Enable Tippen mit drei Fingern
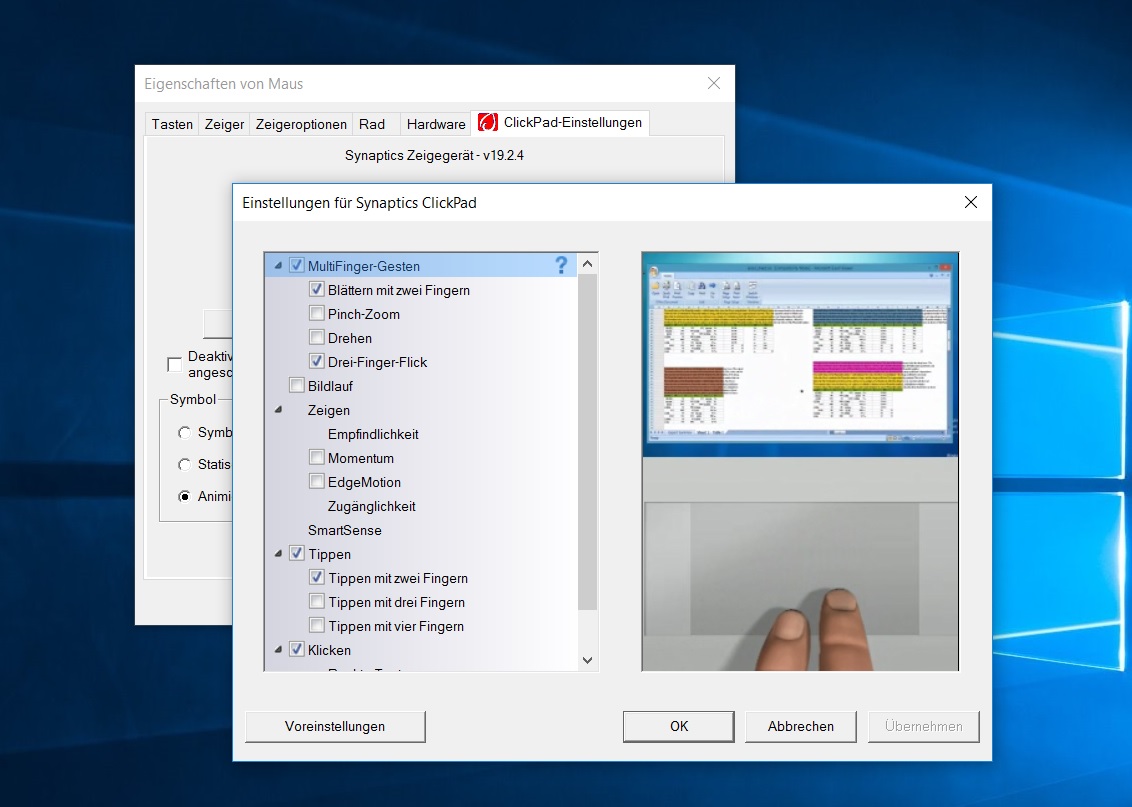1132x807 pixels. pos(316,601)
